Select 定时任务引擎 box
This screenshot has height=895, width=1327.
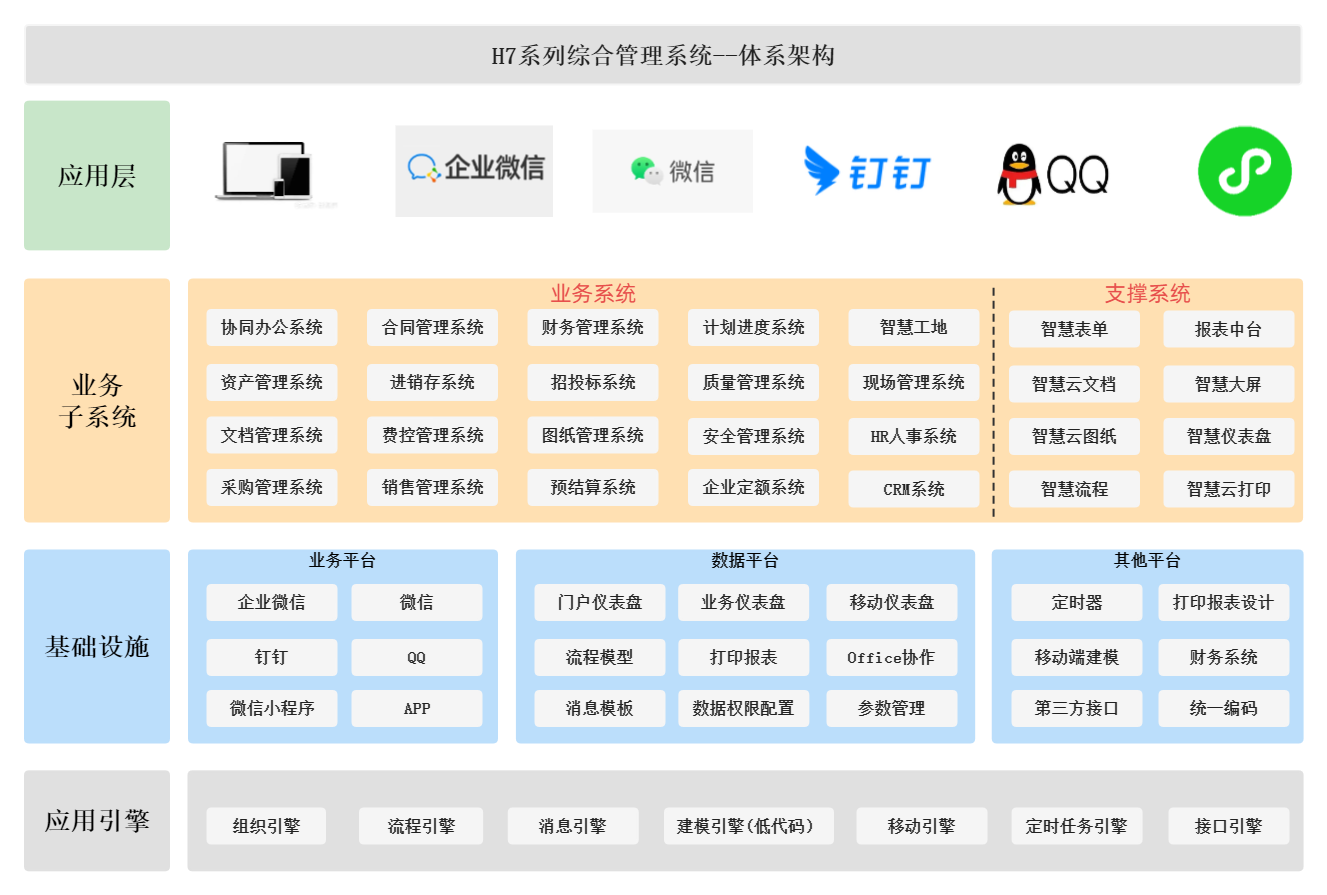tap(1076, 827)
